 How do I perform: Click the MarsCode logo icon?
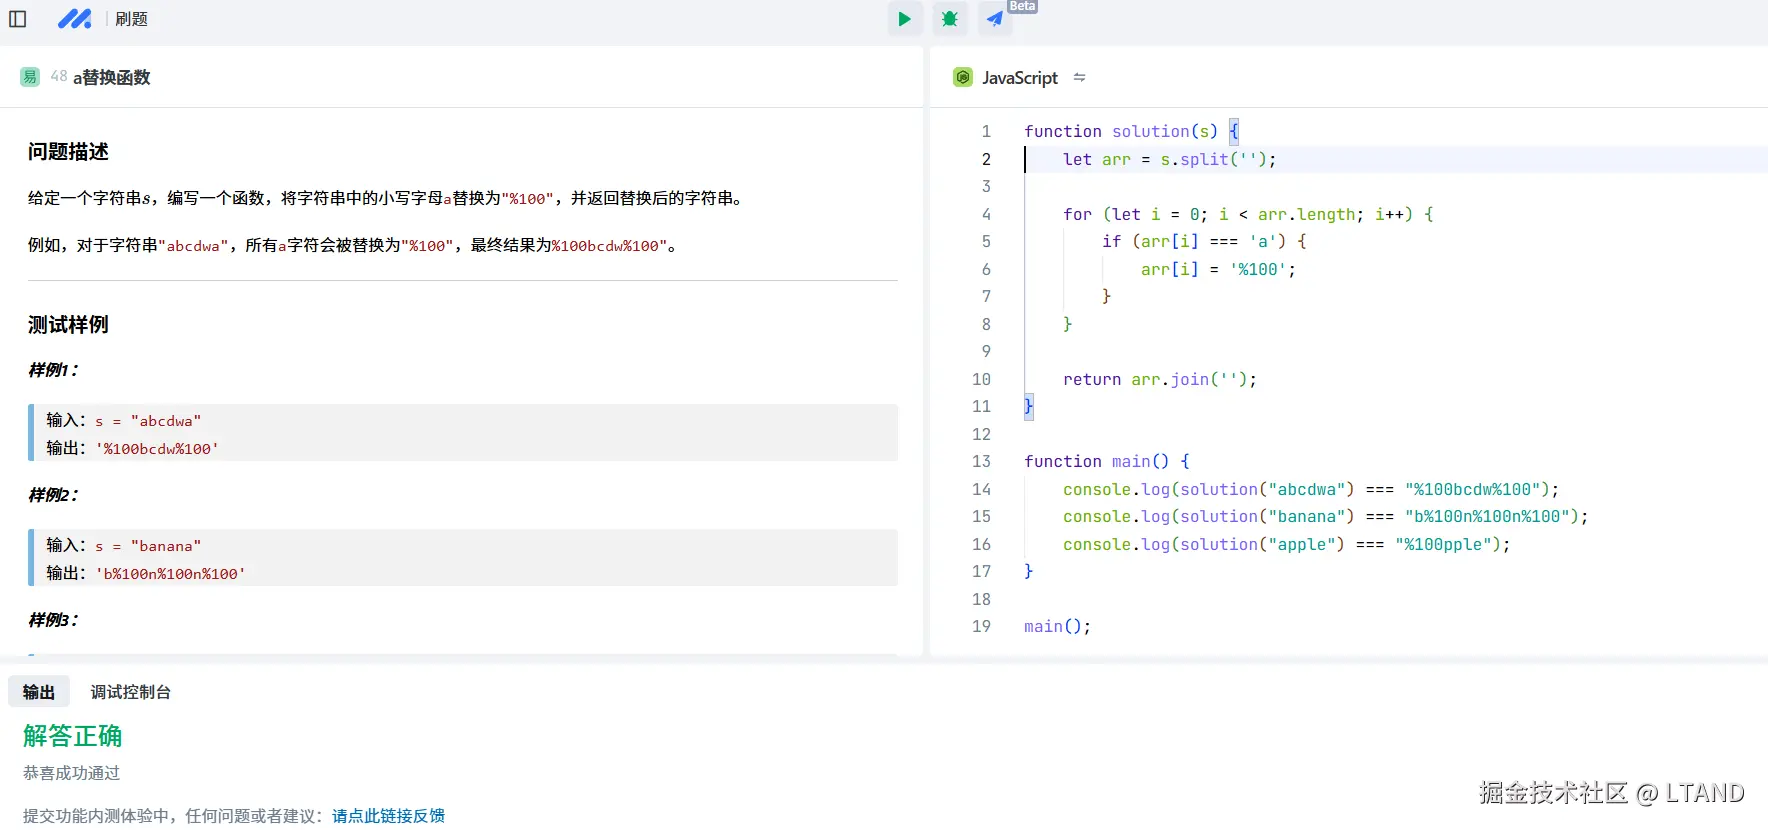point(74,19)
